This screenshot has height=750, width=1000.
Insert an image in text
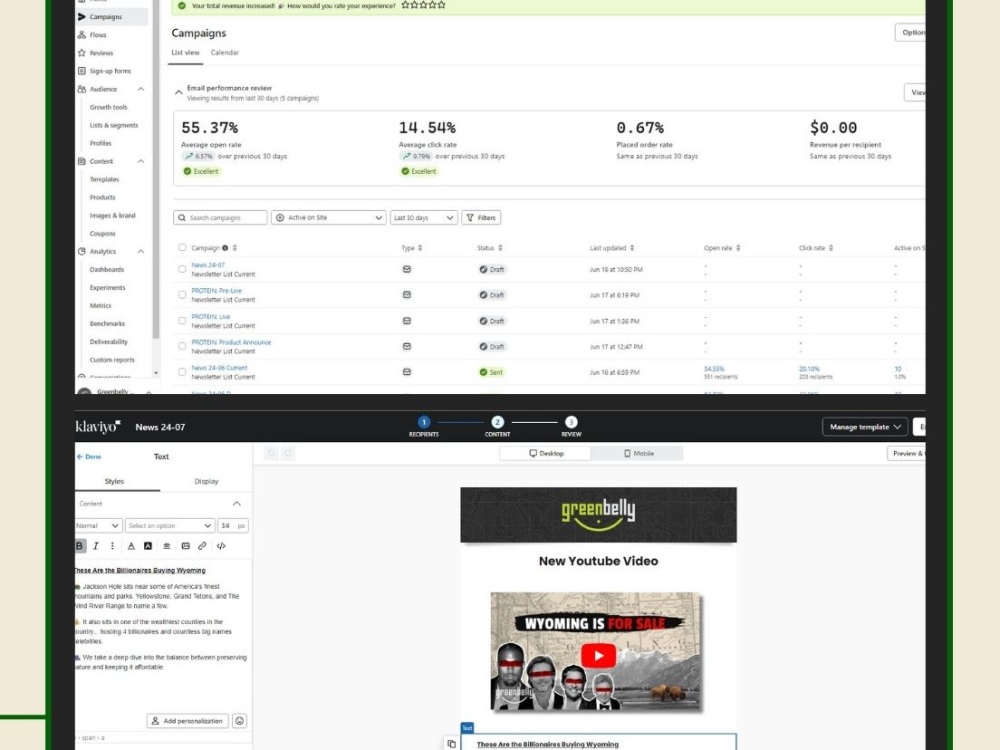coord(186,546)
